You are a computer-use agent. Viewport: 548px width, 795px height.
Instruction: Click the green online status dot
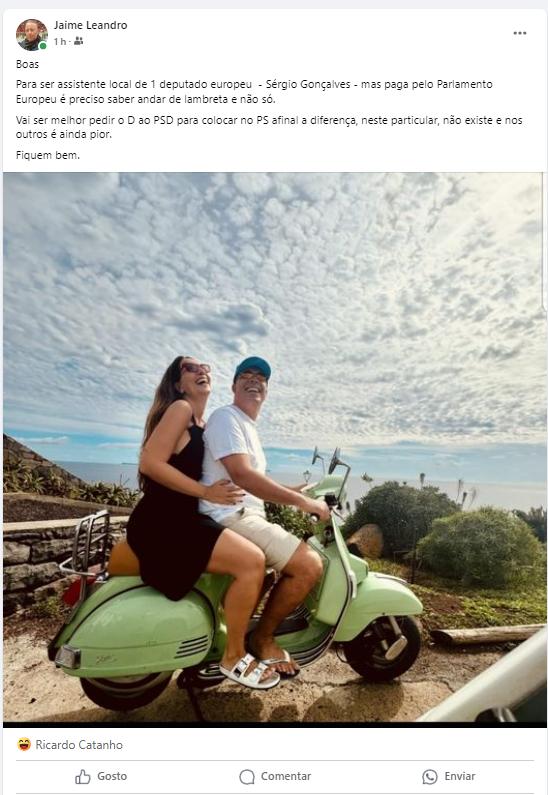coord(43,46)
